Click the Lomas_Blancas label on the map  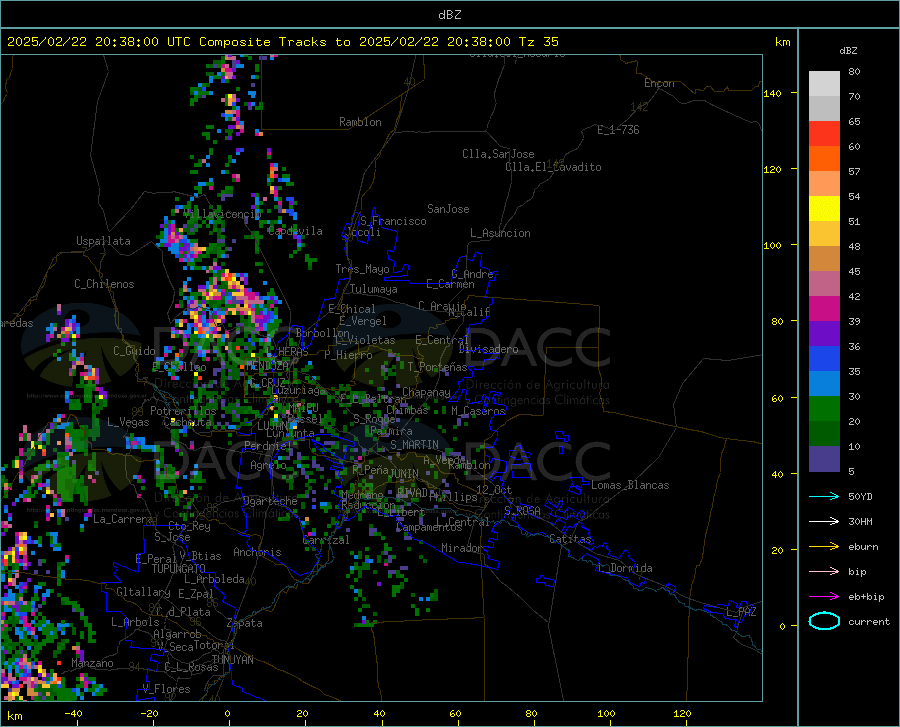(x=630, y=485)
